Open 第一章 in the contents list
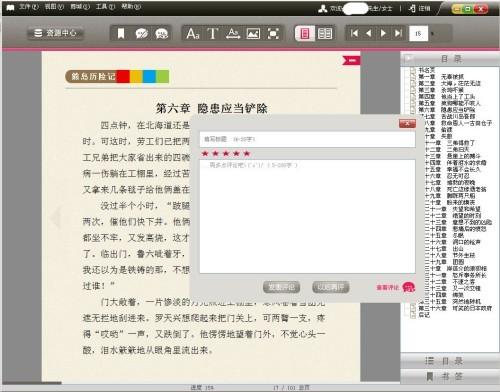Image resolution: width=500 pixels, height=392 pixels. (x=441, y=77)
